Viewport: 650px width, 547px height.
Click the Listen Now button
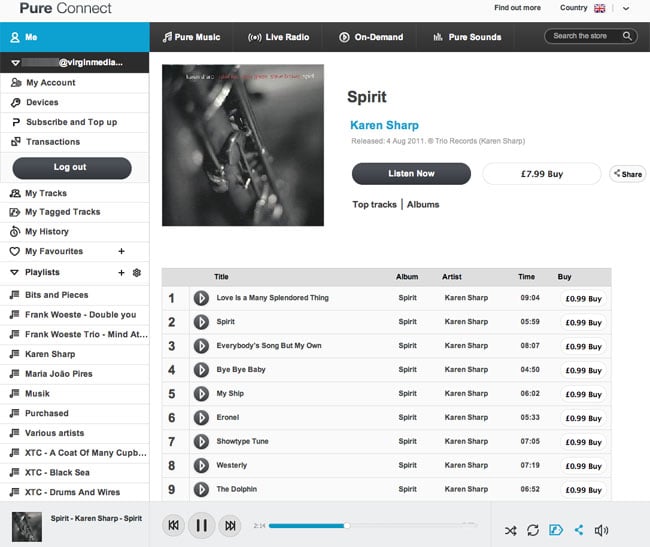click(x=411, y=174)
